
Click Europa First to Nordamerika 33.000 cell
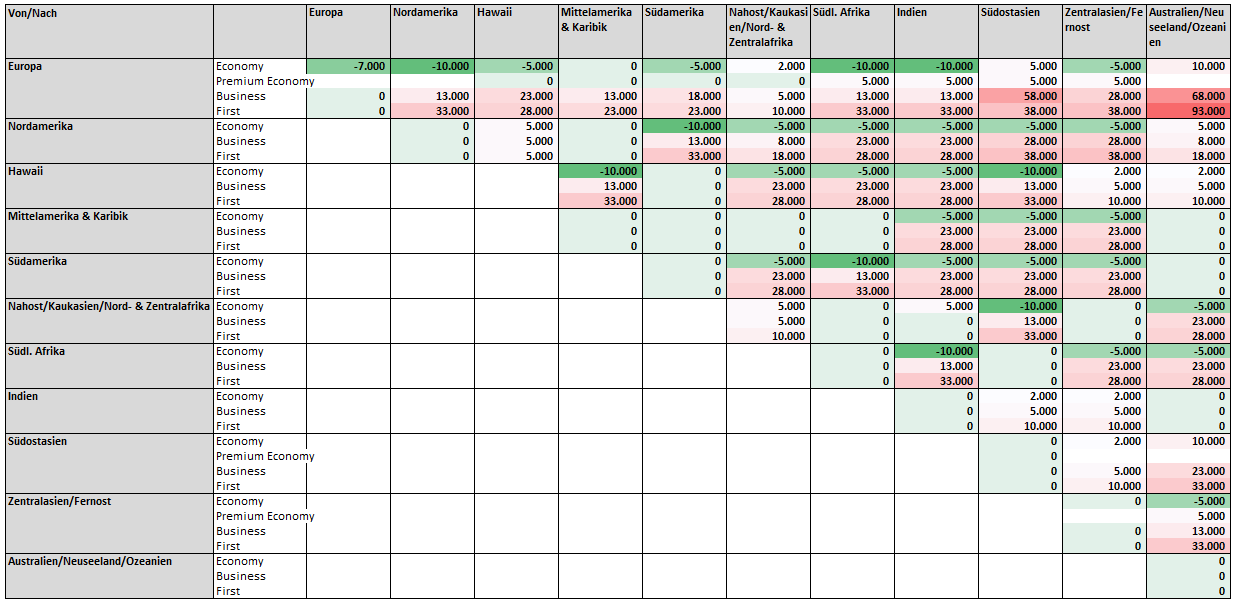point(432,111)
